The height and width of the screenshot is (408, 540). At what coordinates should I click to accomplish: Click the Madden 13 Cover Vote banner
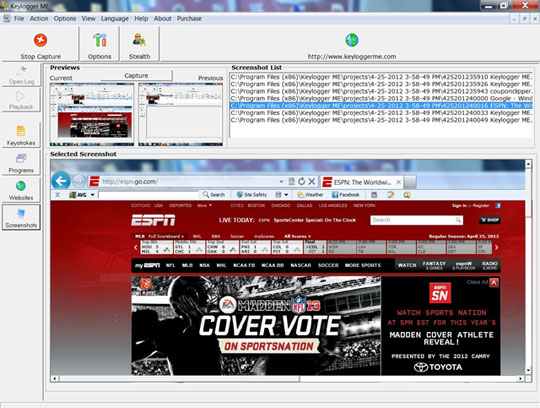256,325
